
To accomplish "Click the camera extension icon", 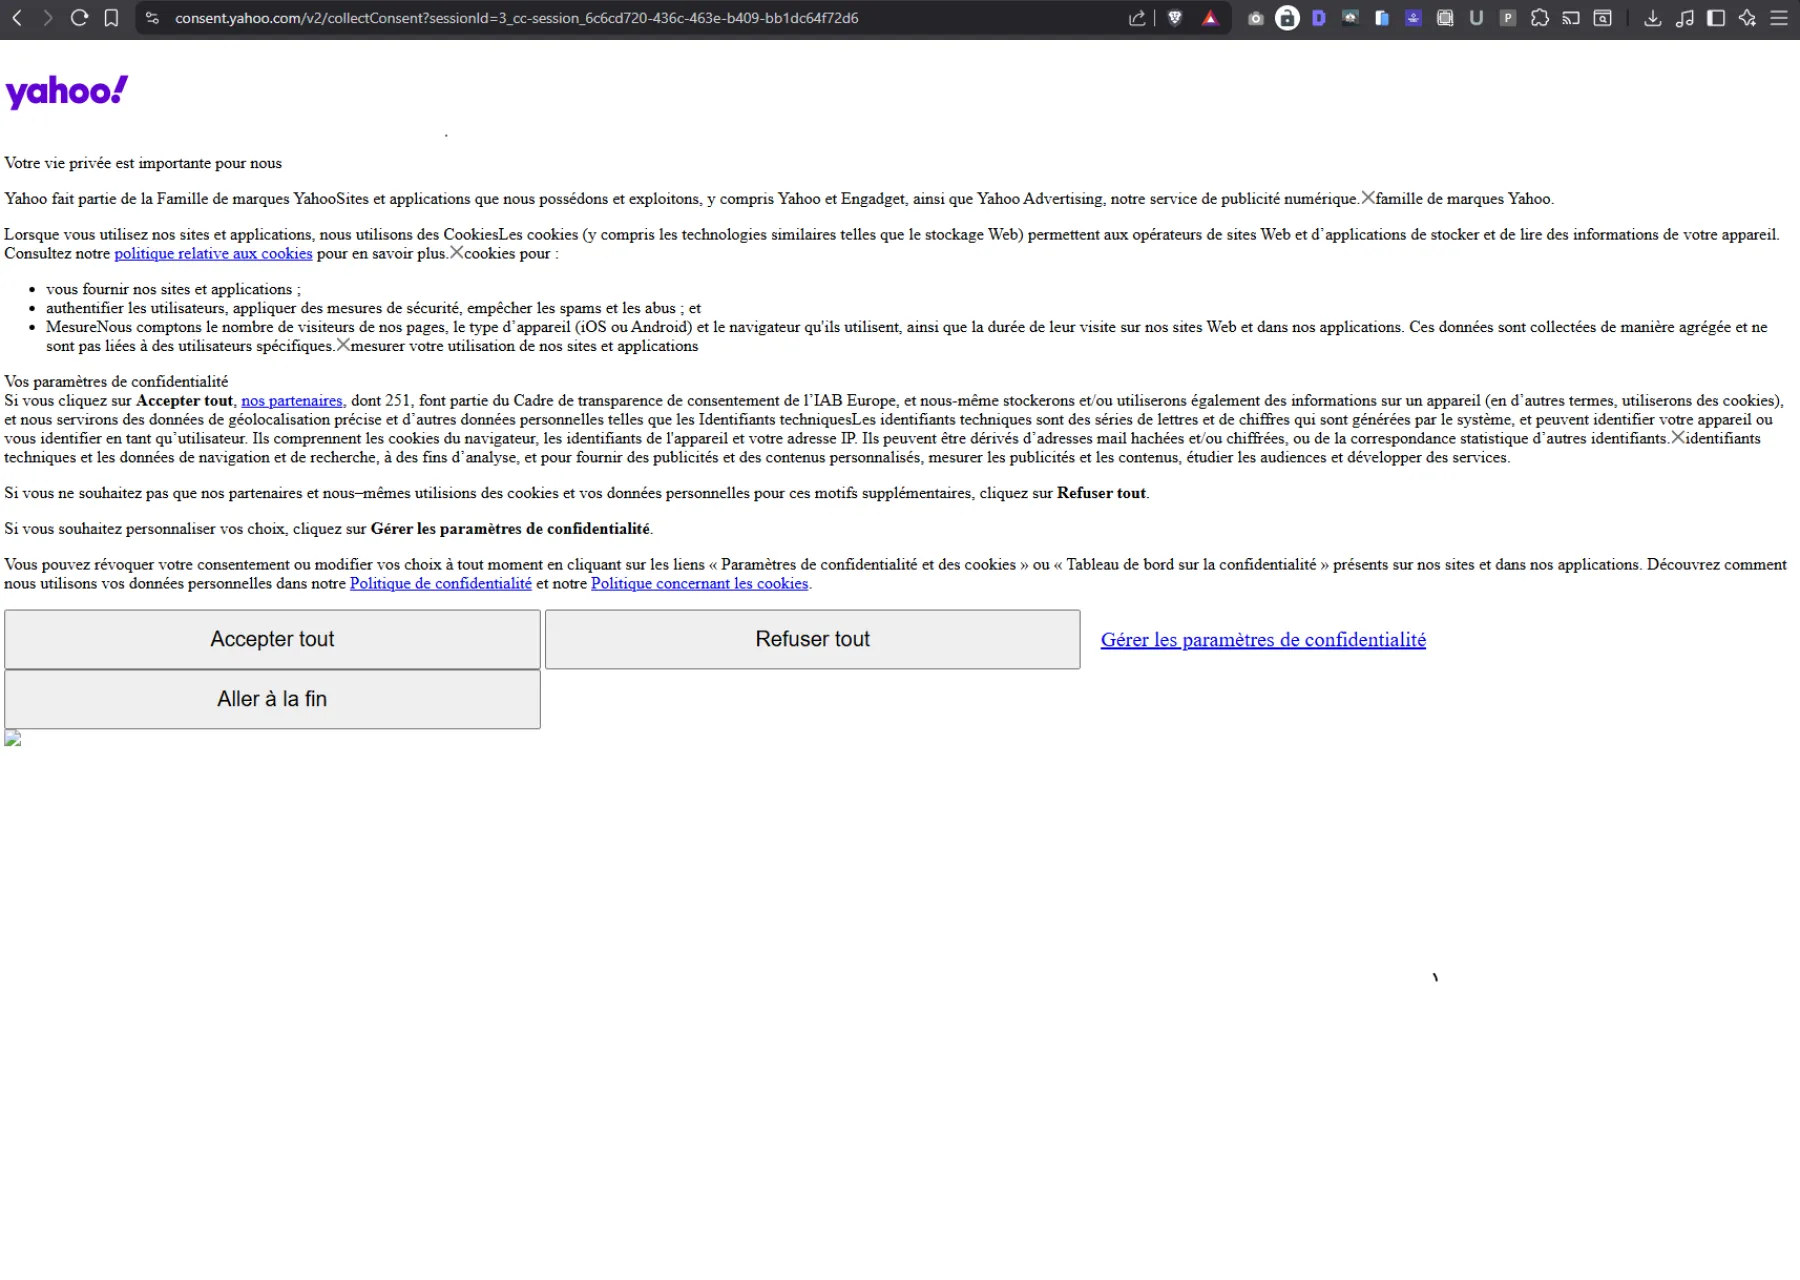I will (x=1256, y=18).
